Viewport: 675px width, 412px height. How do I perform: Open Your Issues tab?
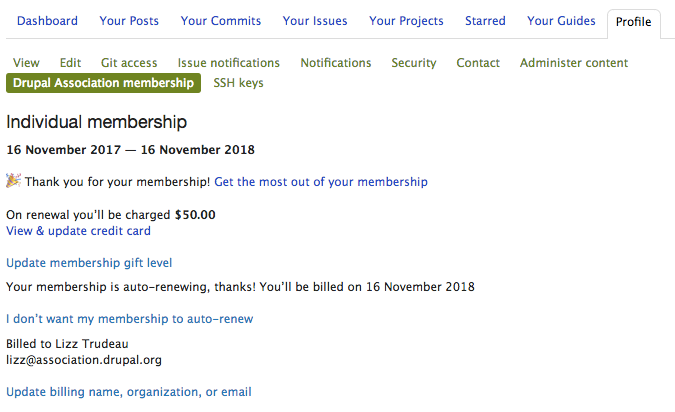coord(315,21)
